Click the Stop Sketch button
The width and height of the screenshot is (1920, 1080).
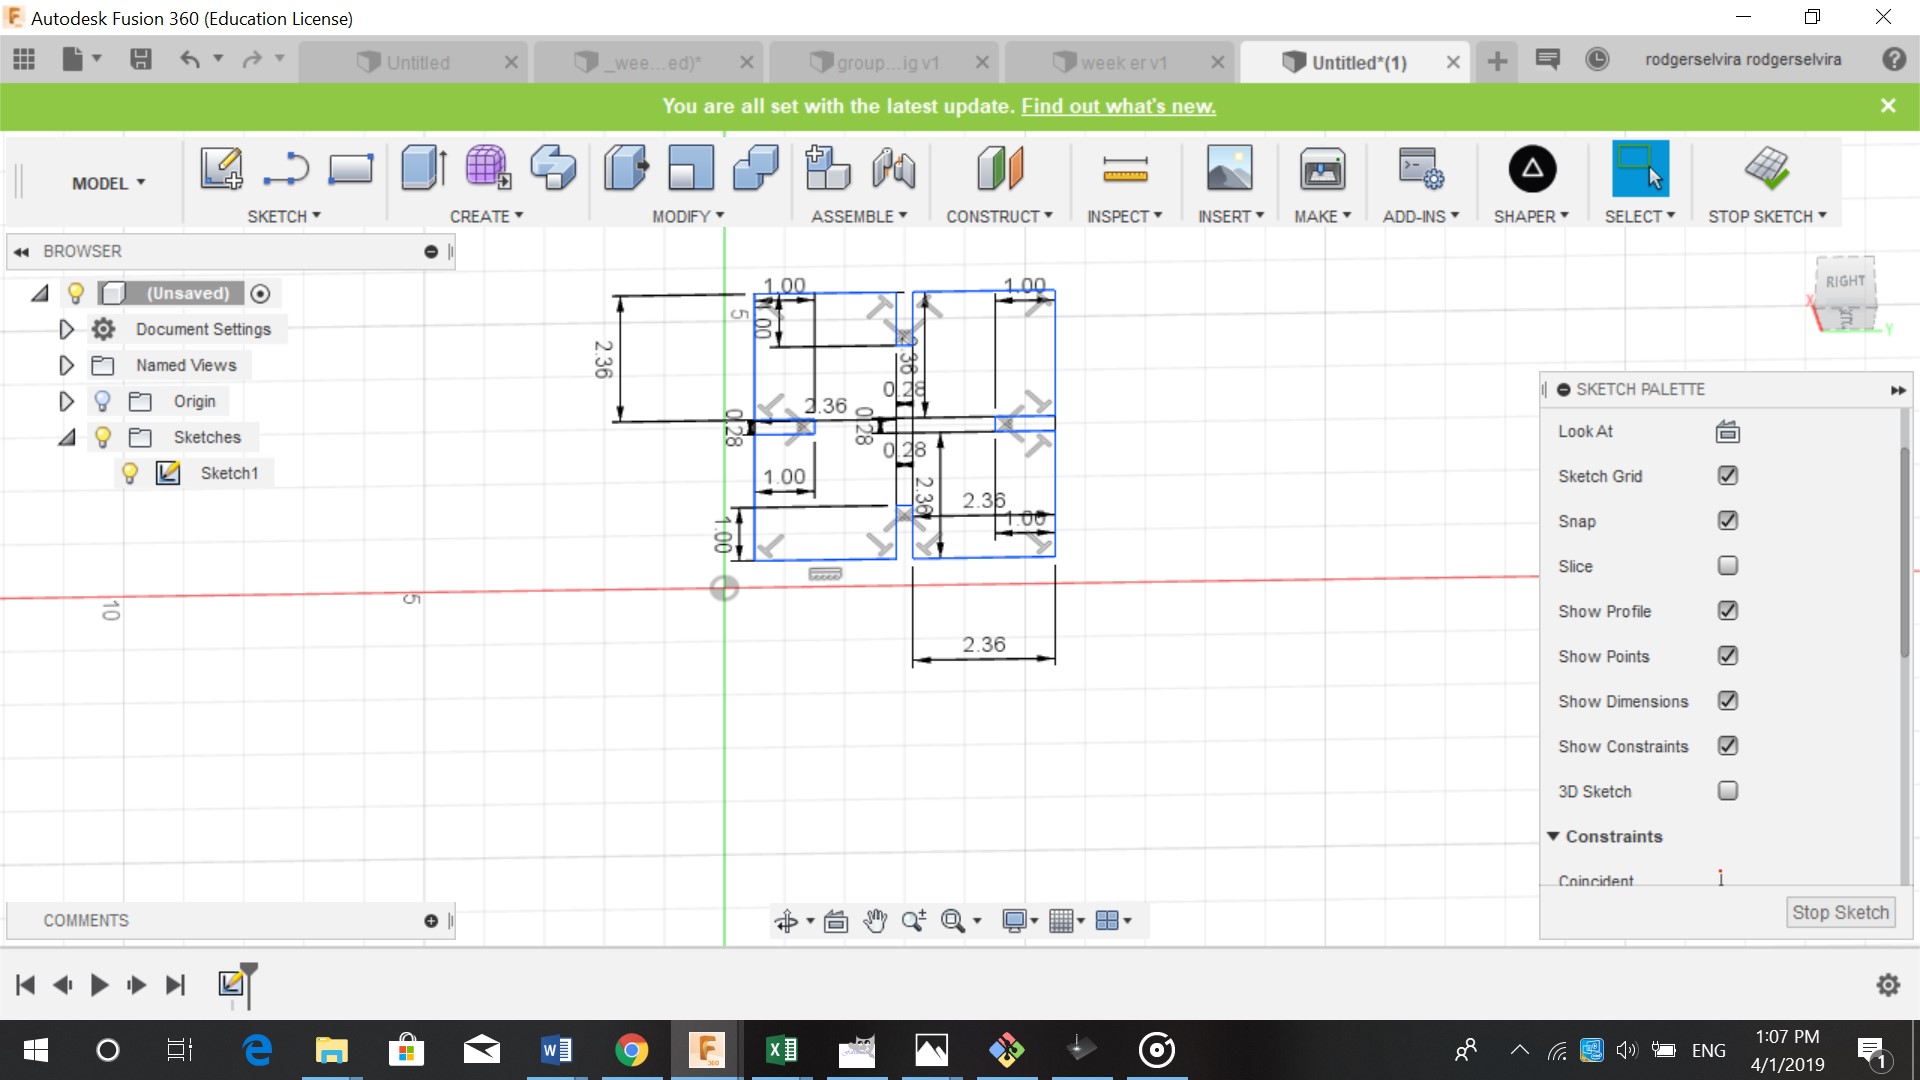pyautogui.click(x=1839, y=912)
